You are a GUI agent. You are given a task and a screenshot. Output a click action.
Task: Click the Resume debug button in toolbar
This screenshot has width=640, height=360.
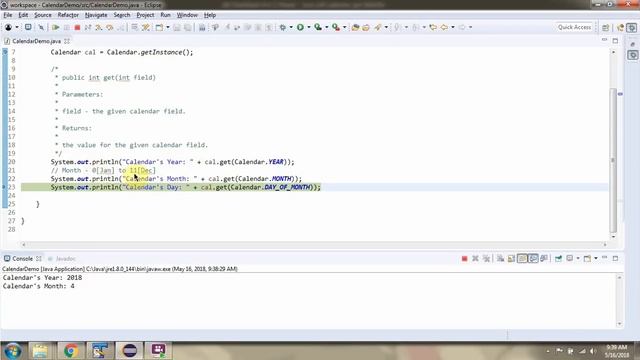point(56,27)
